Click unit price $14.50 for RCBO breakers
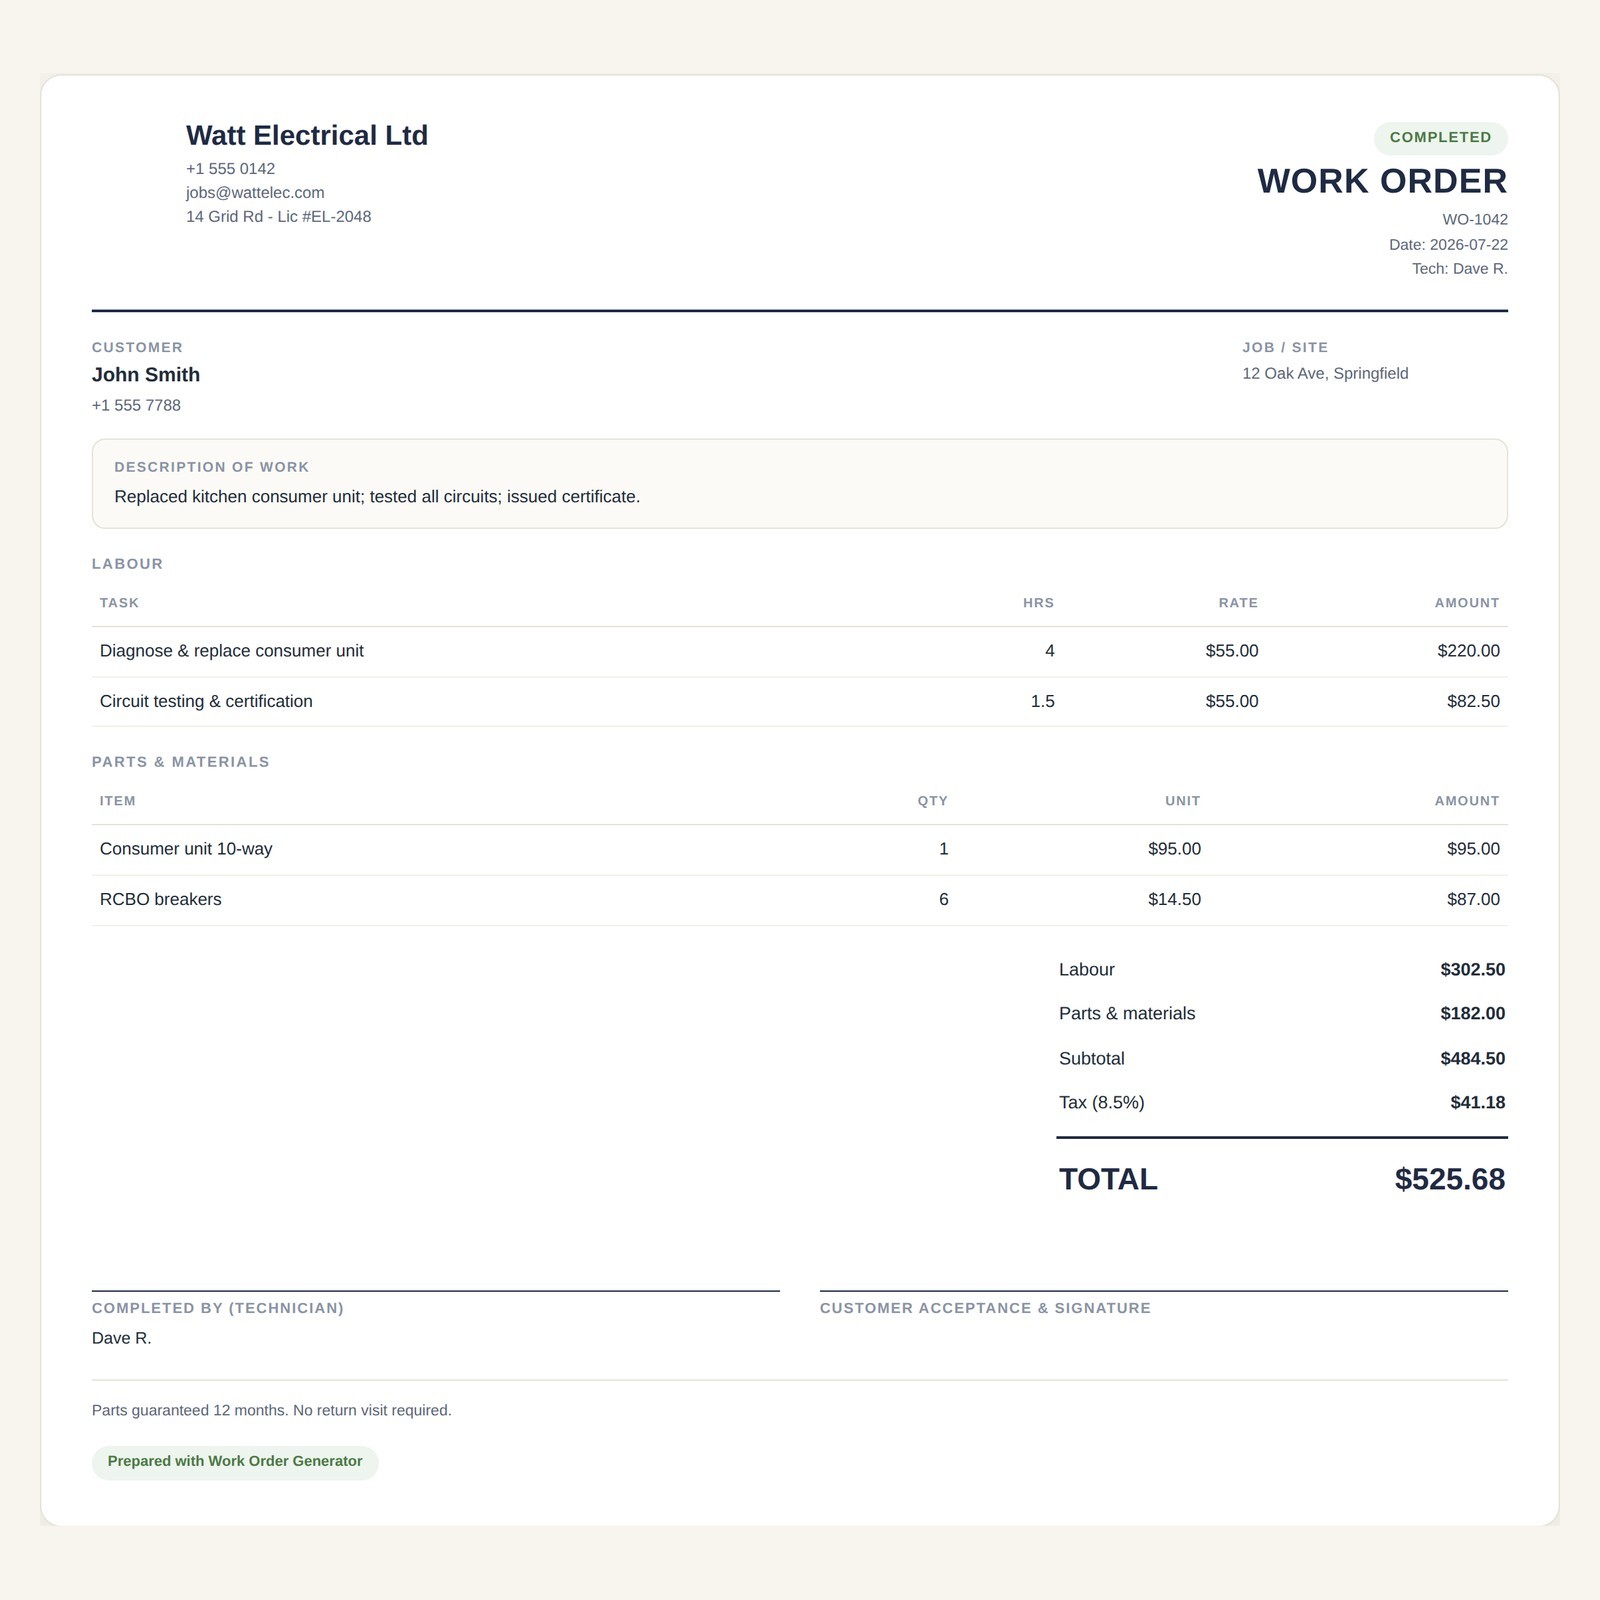This screenshot has height=1600, width=1600. [1174, 900]
